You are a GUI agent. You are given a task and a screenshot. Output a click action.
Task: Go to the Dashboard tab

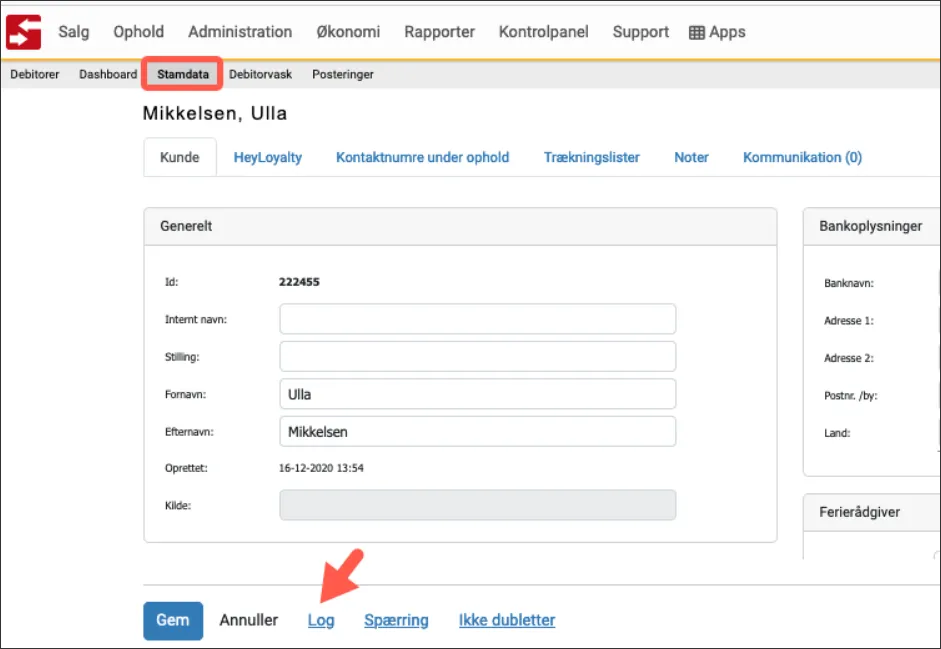(x=107, y=73)
